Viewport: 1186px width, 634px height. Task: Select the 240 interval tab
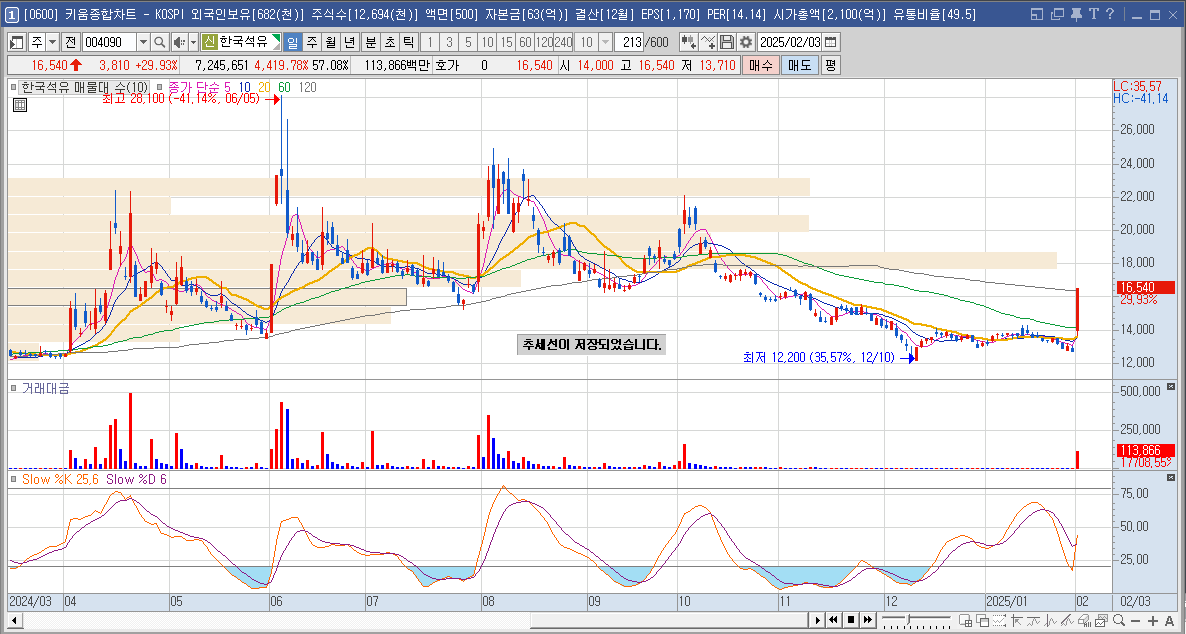tap(564, 42)
